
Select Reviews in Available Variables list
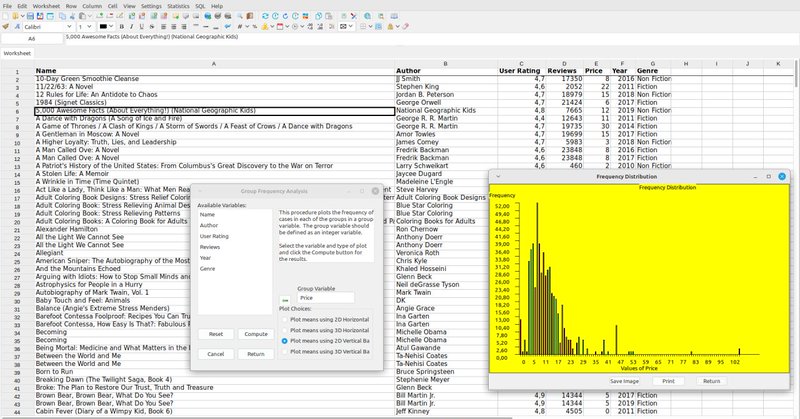click(209, 245)
